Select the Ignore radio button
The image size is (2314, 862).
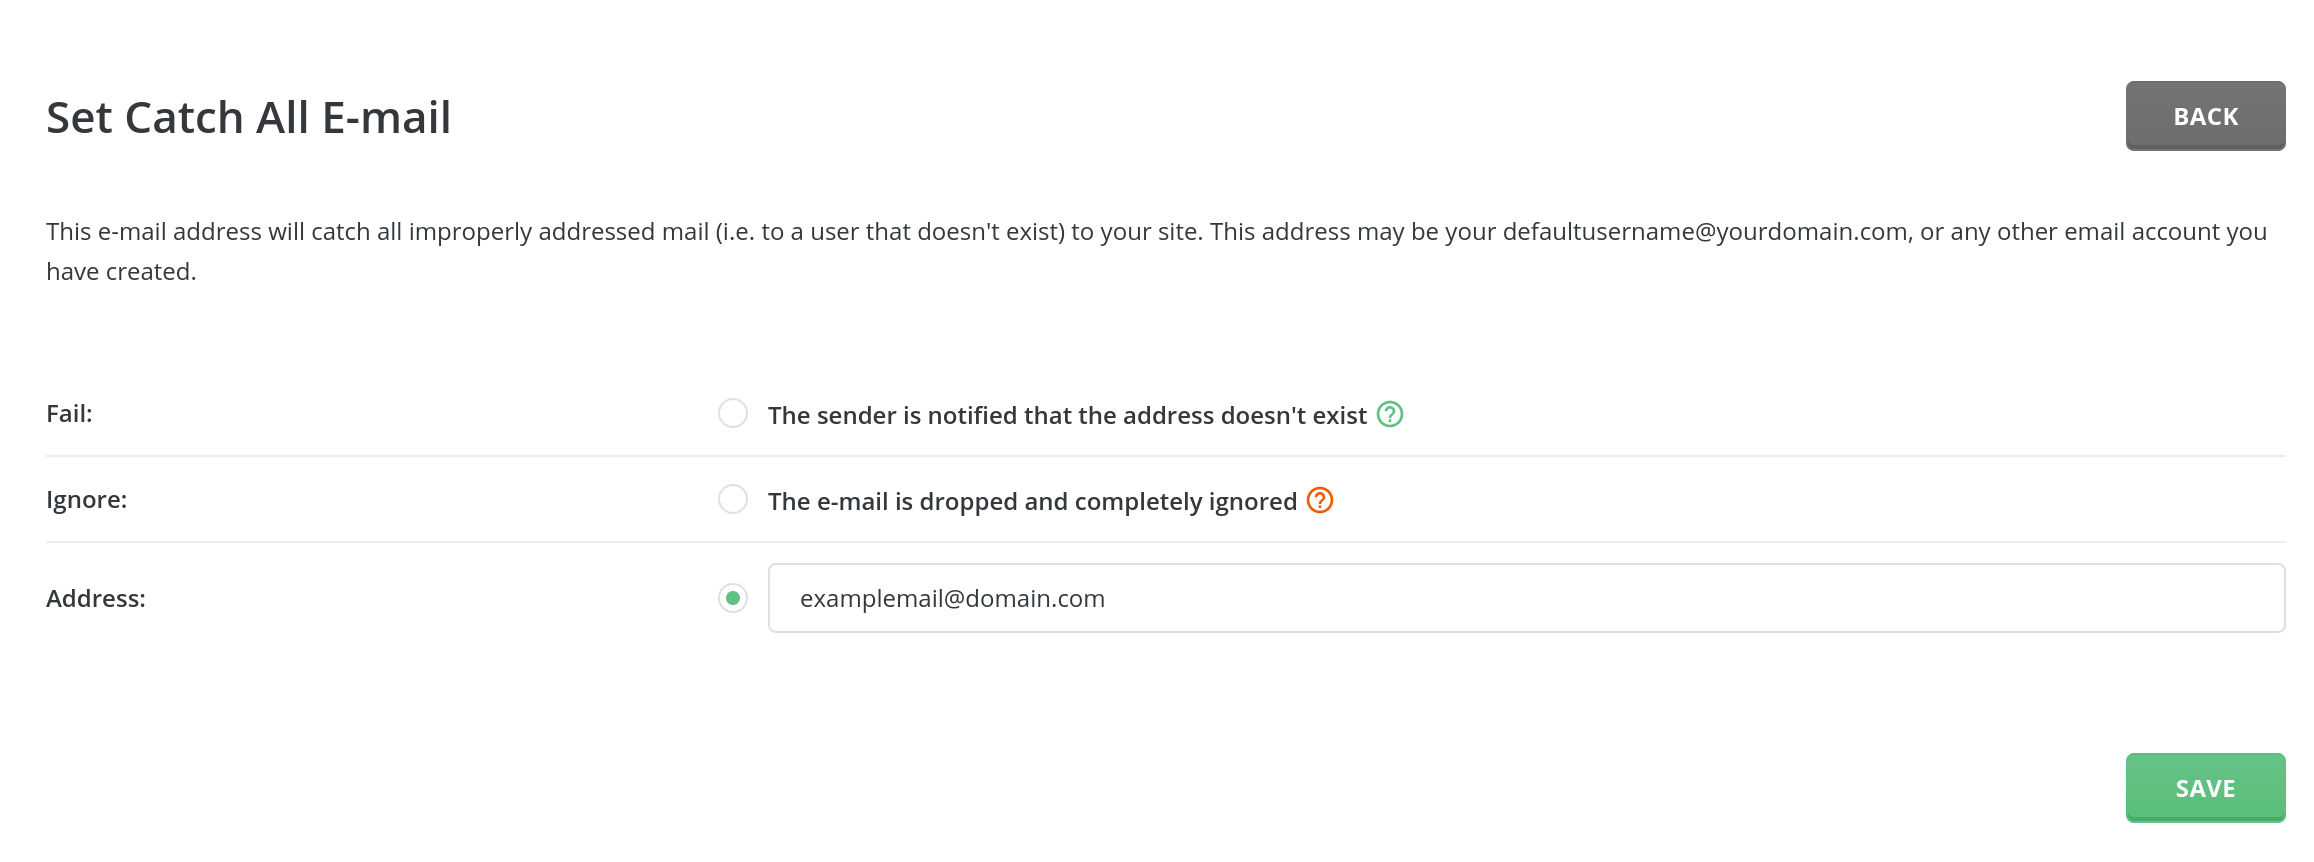coord(733,499)
